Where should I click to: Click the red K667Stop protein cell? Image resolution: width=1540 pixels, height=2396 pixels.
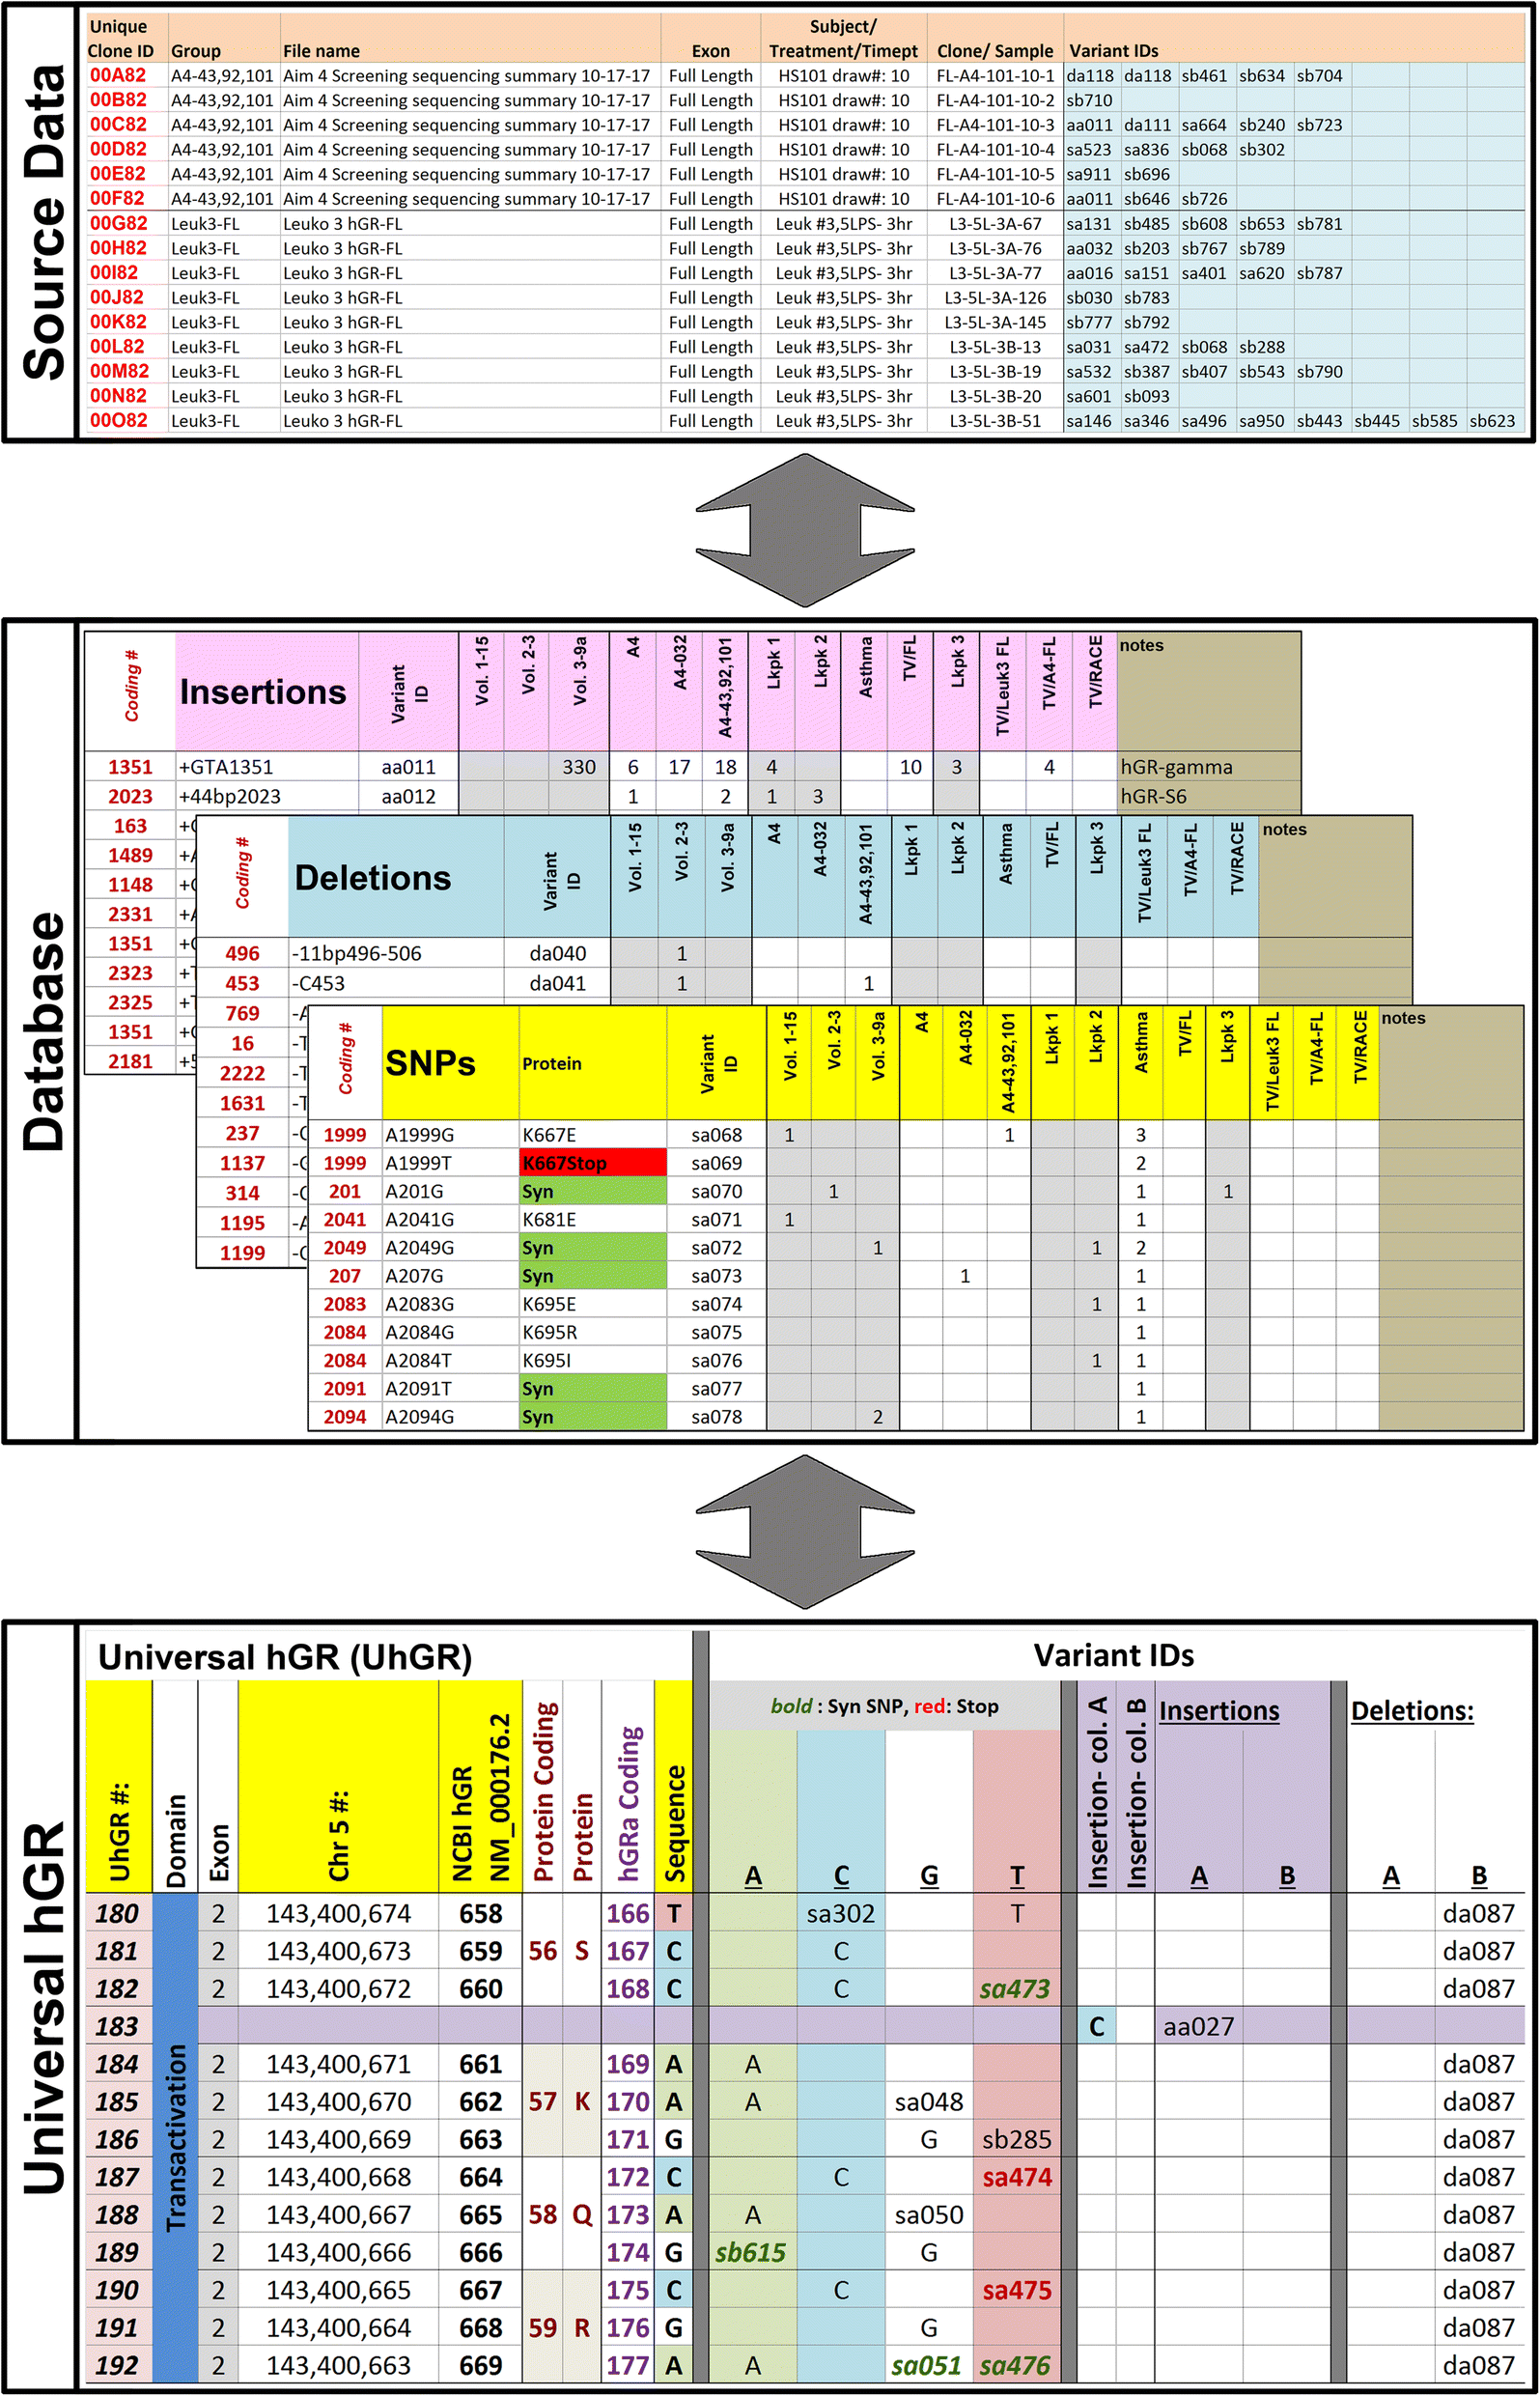[593, 1163]
